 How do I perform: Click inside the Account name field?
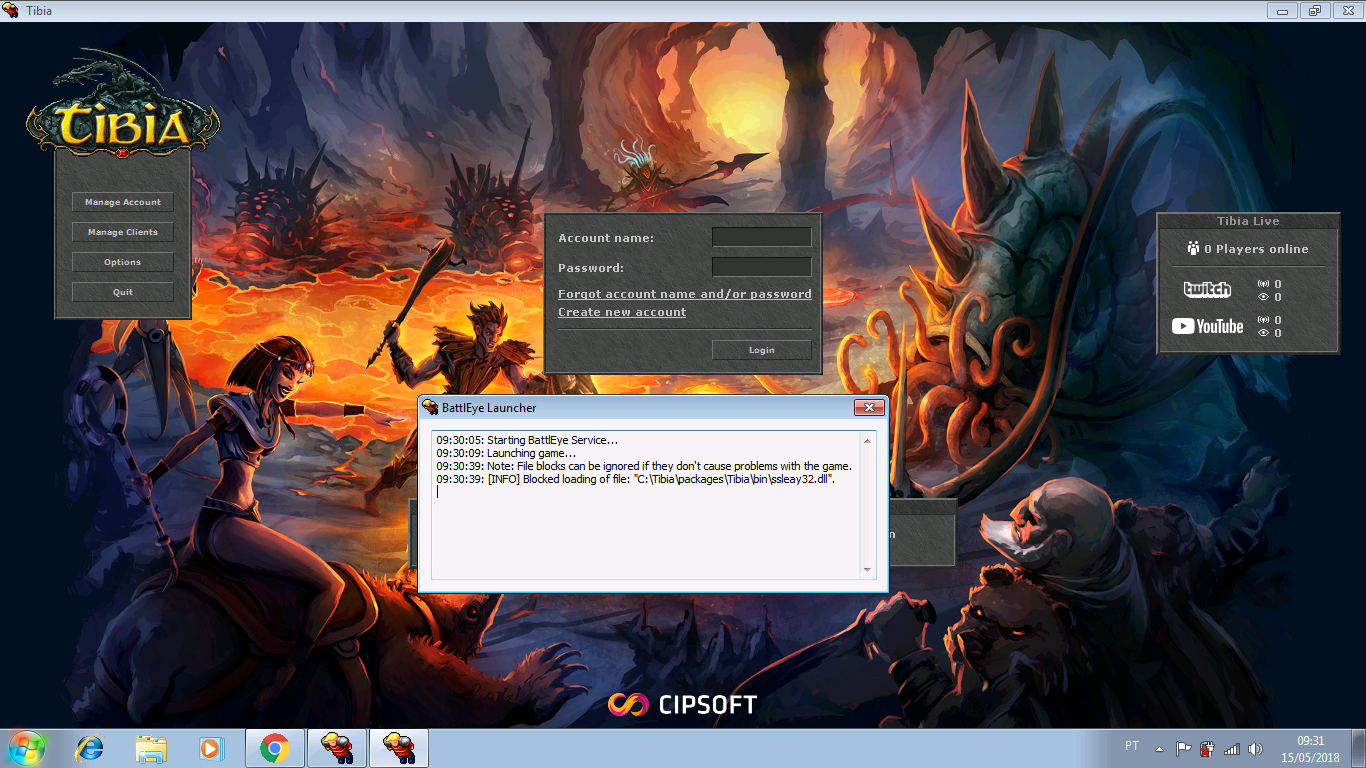(761, 237)
